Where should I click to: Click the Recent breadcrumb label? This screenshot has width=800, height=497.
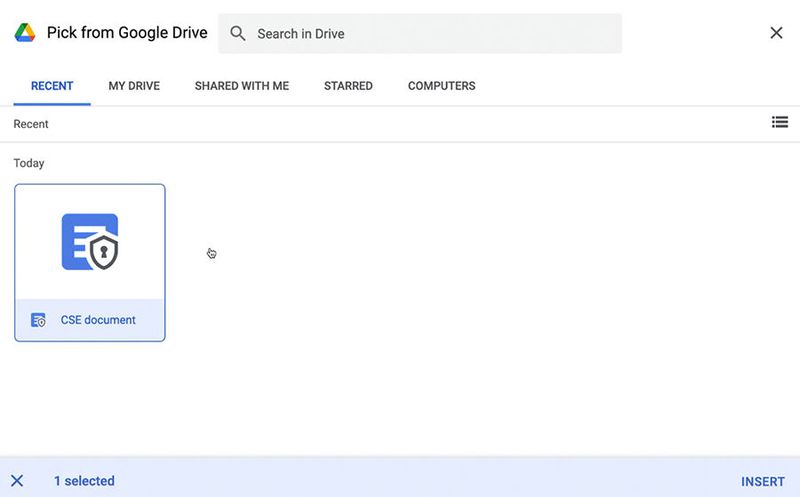point(31,124)
